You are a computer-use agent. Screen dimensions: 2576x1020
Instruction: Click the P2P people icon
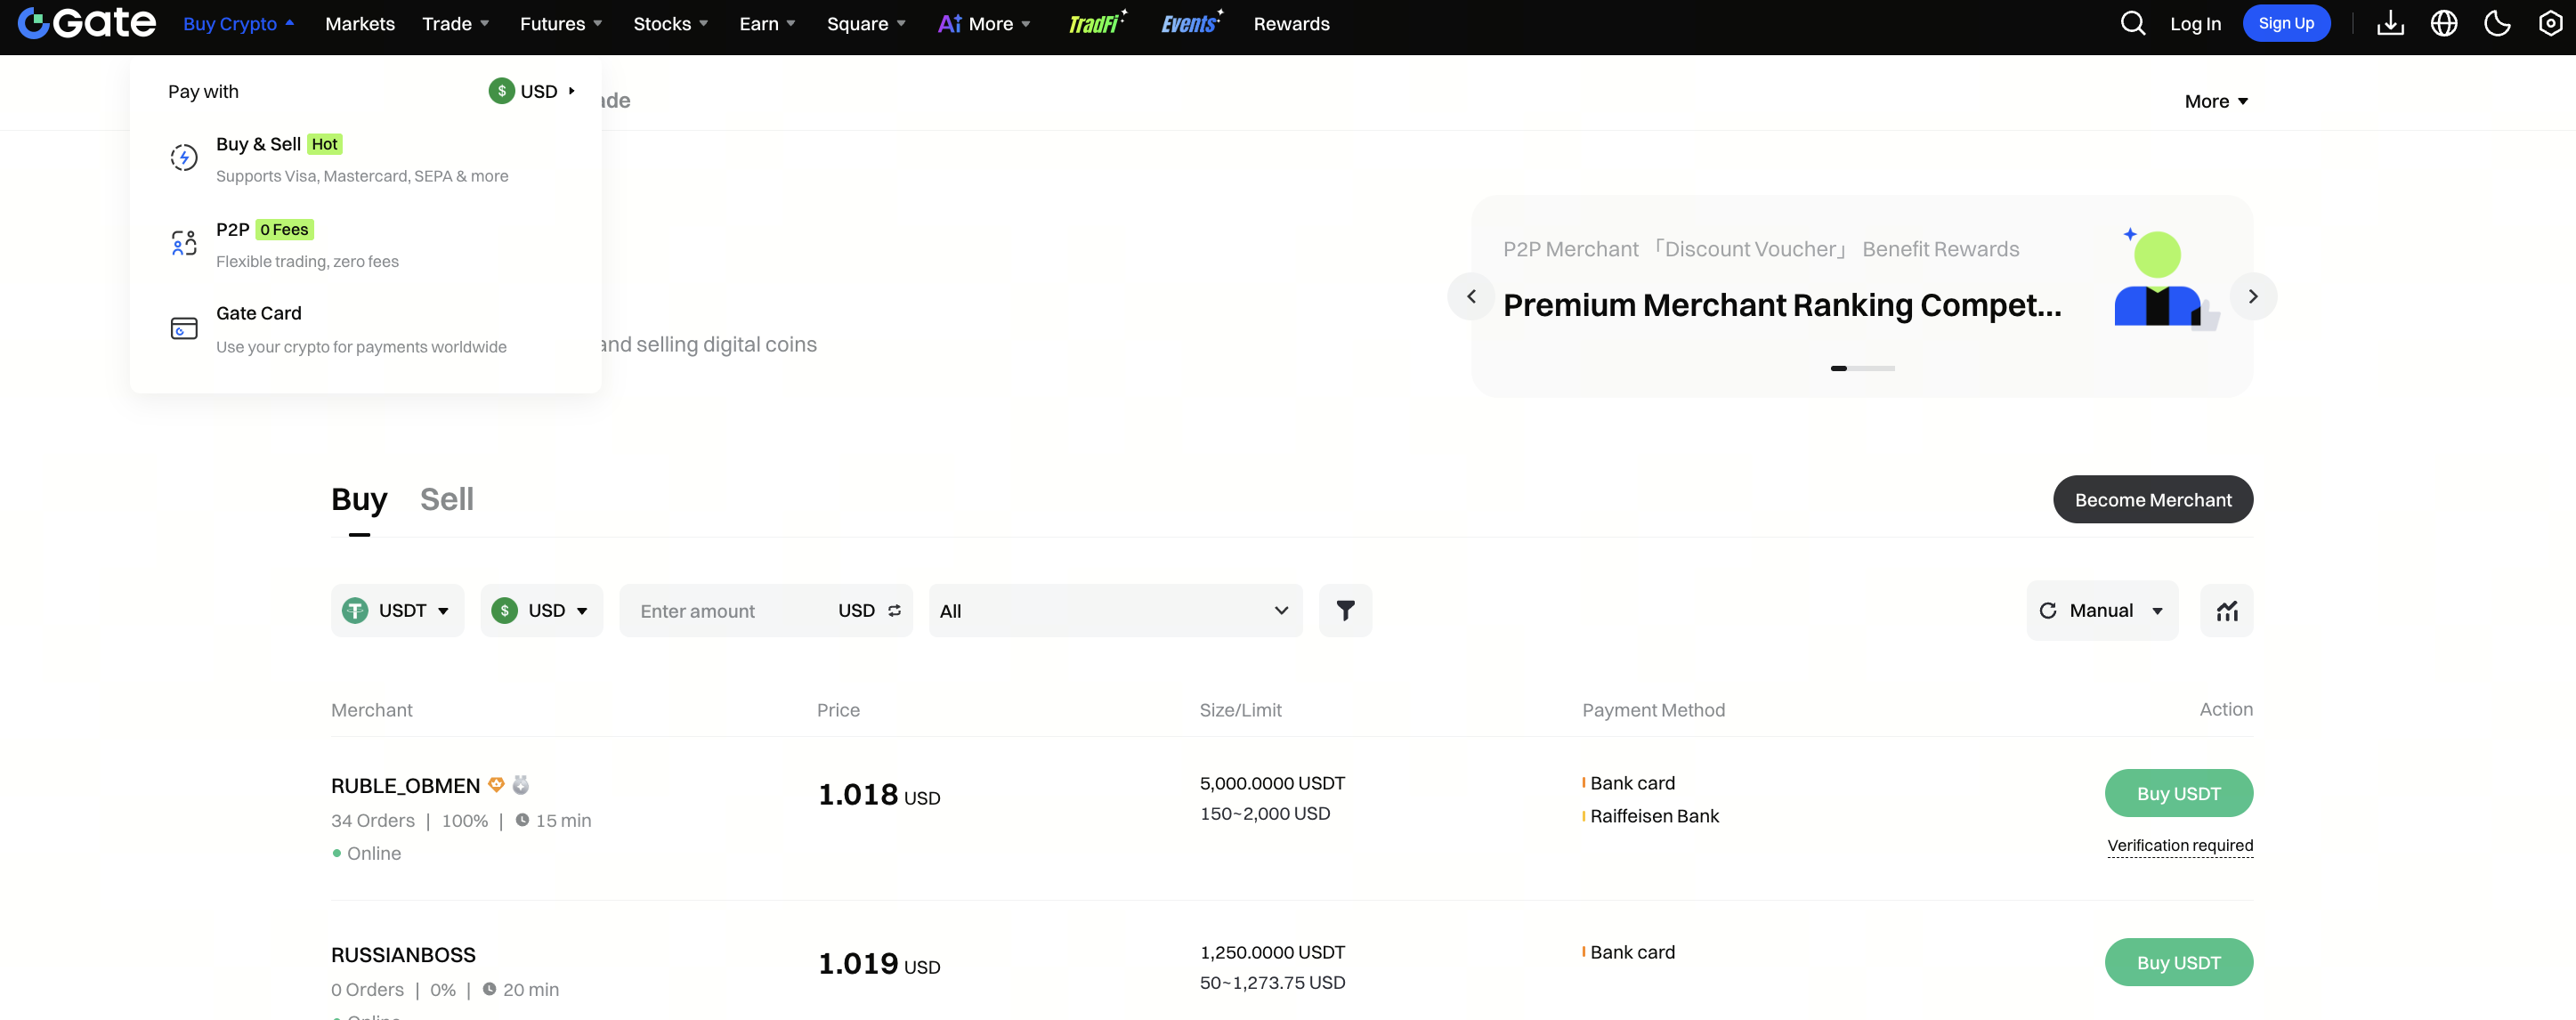(184, 243)
